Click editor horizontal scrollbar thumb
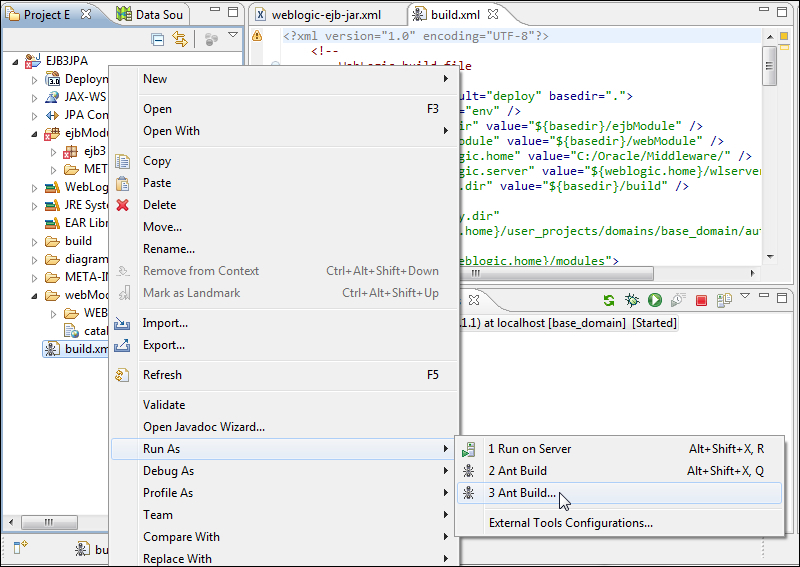Image resolution: width=800 pixels, height=567 pixels. pyautogui.click(x=556, y=274)
